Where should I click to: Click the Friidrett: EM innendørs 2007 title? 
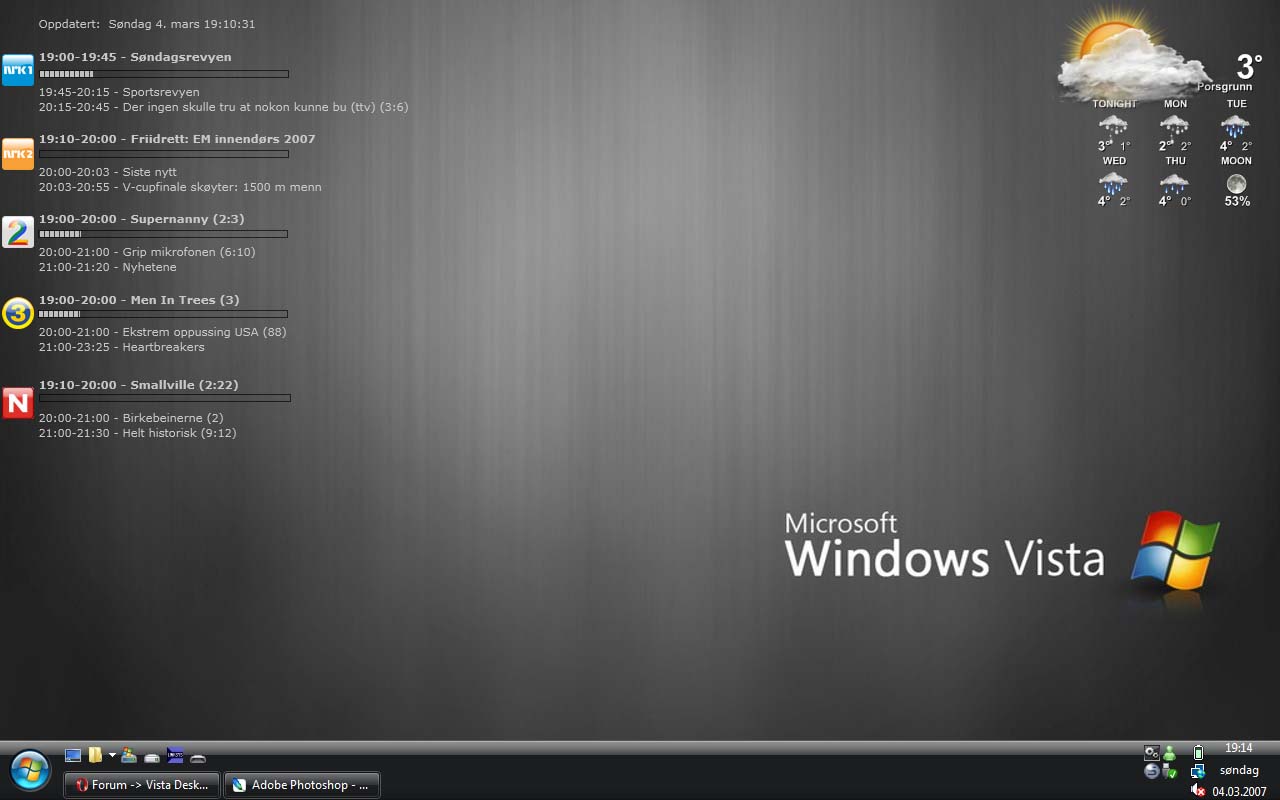(223, 139)
